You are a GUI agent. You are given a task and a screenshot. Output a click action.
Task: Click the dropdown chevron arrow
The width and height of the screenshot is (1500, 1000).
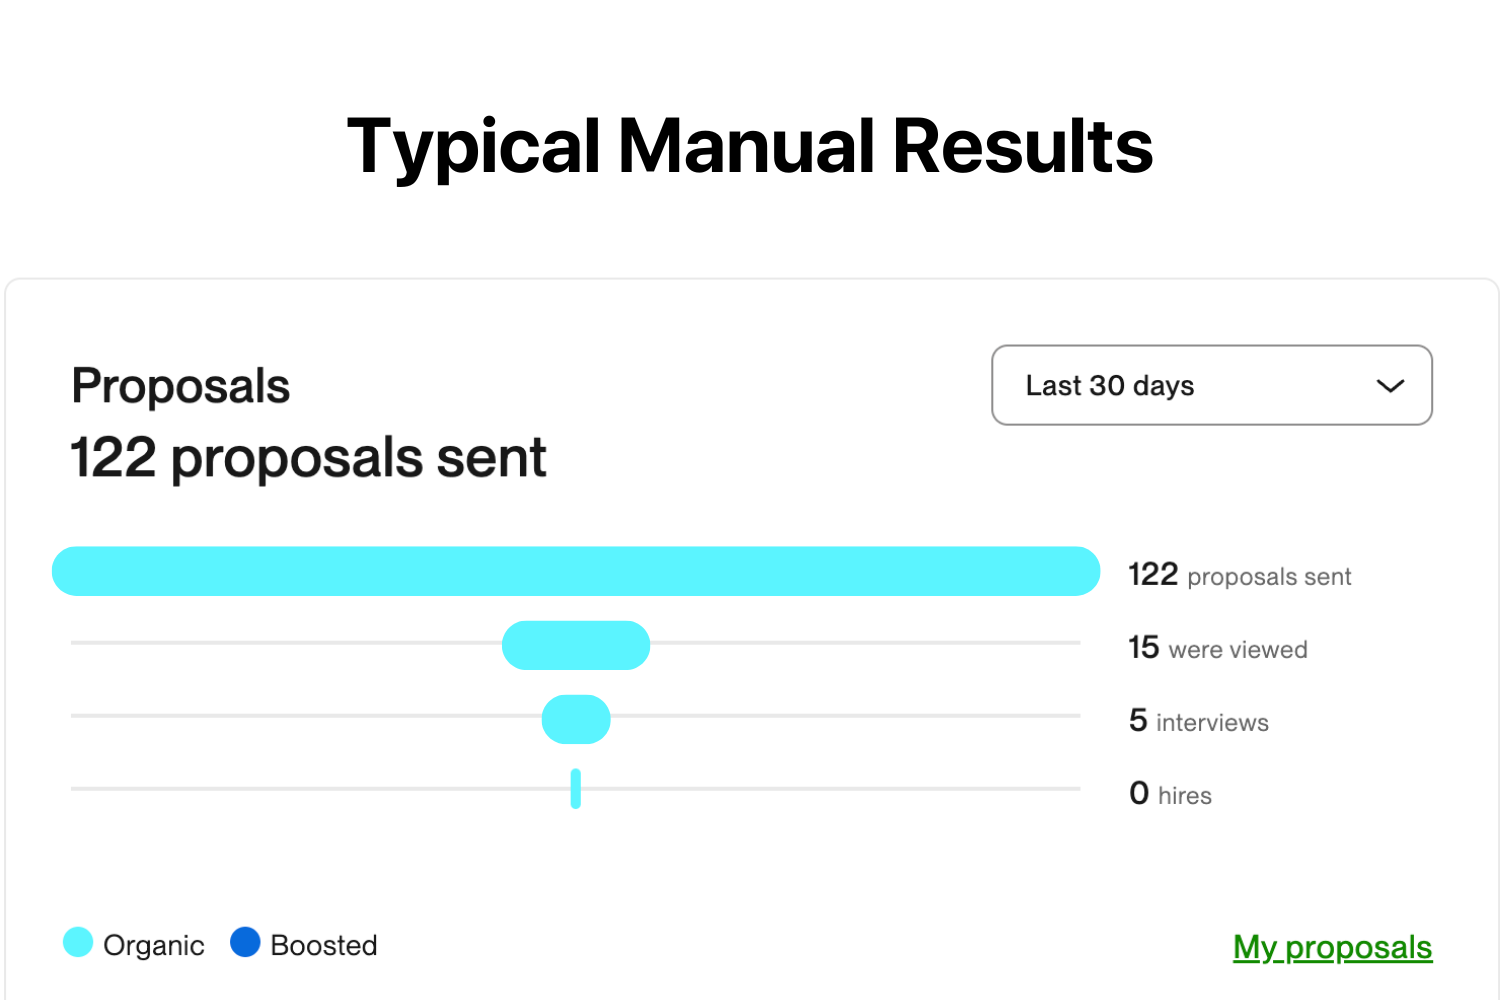pos(1390,386)
